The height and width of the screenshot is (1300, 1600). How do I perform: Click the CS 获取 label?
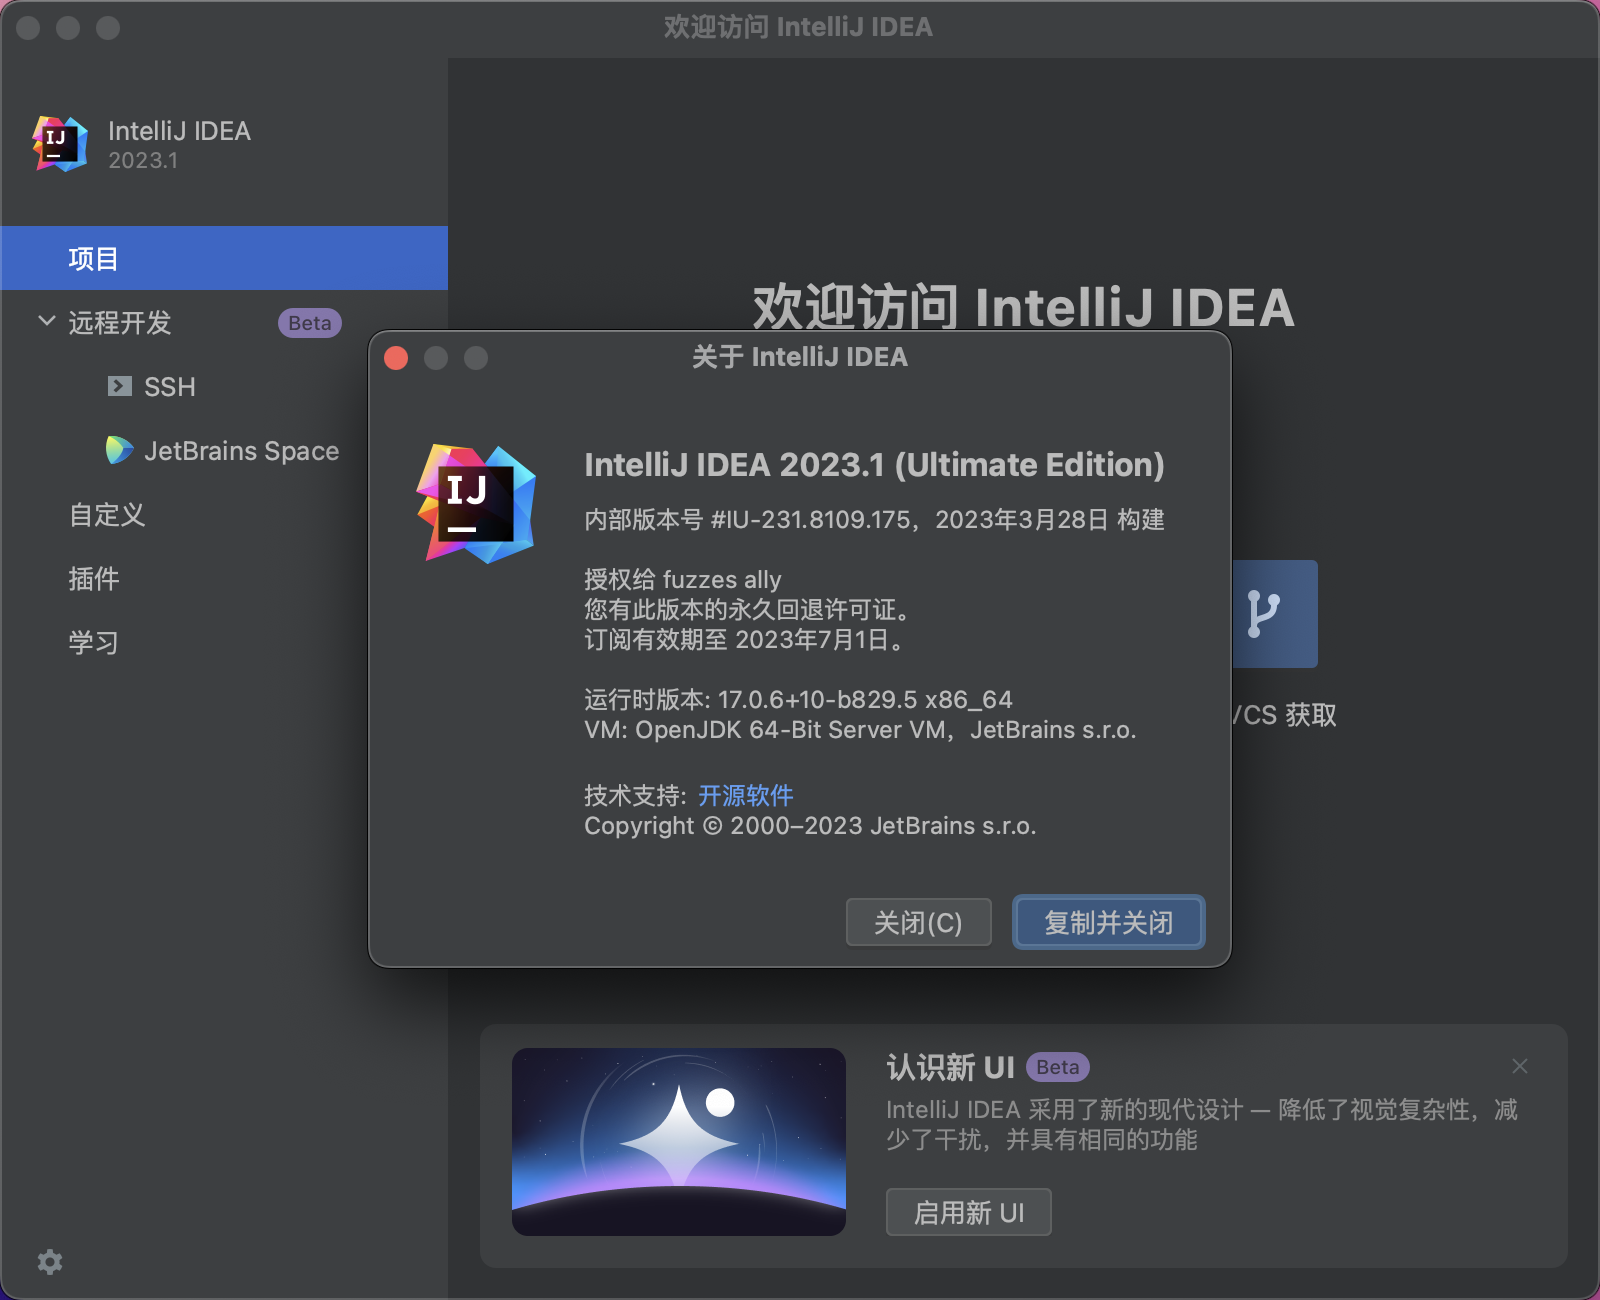tap(1285, 715)
